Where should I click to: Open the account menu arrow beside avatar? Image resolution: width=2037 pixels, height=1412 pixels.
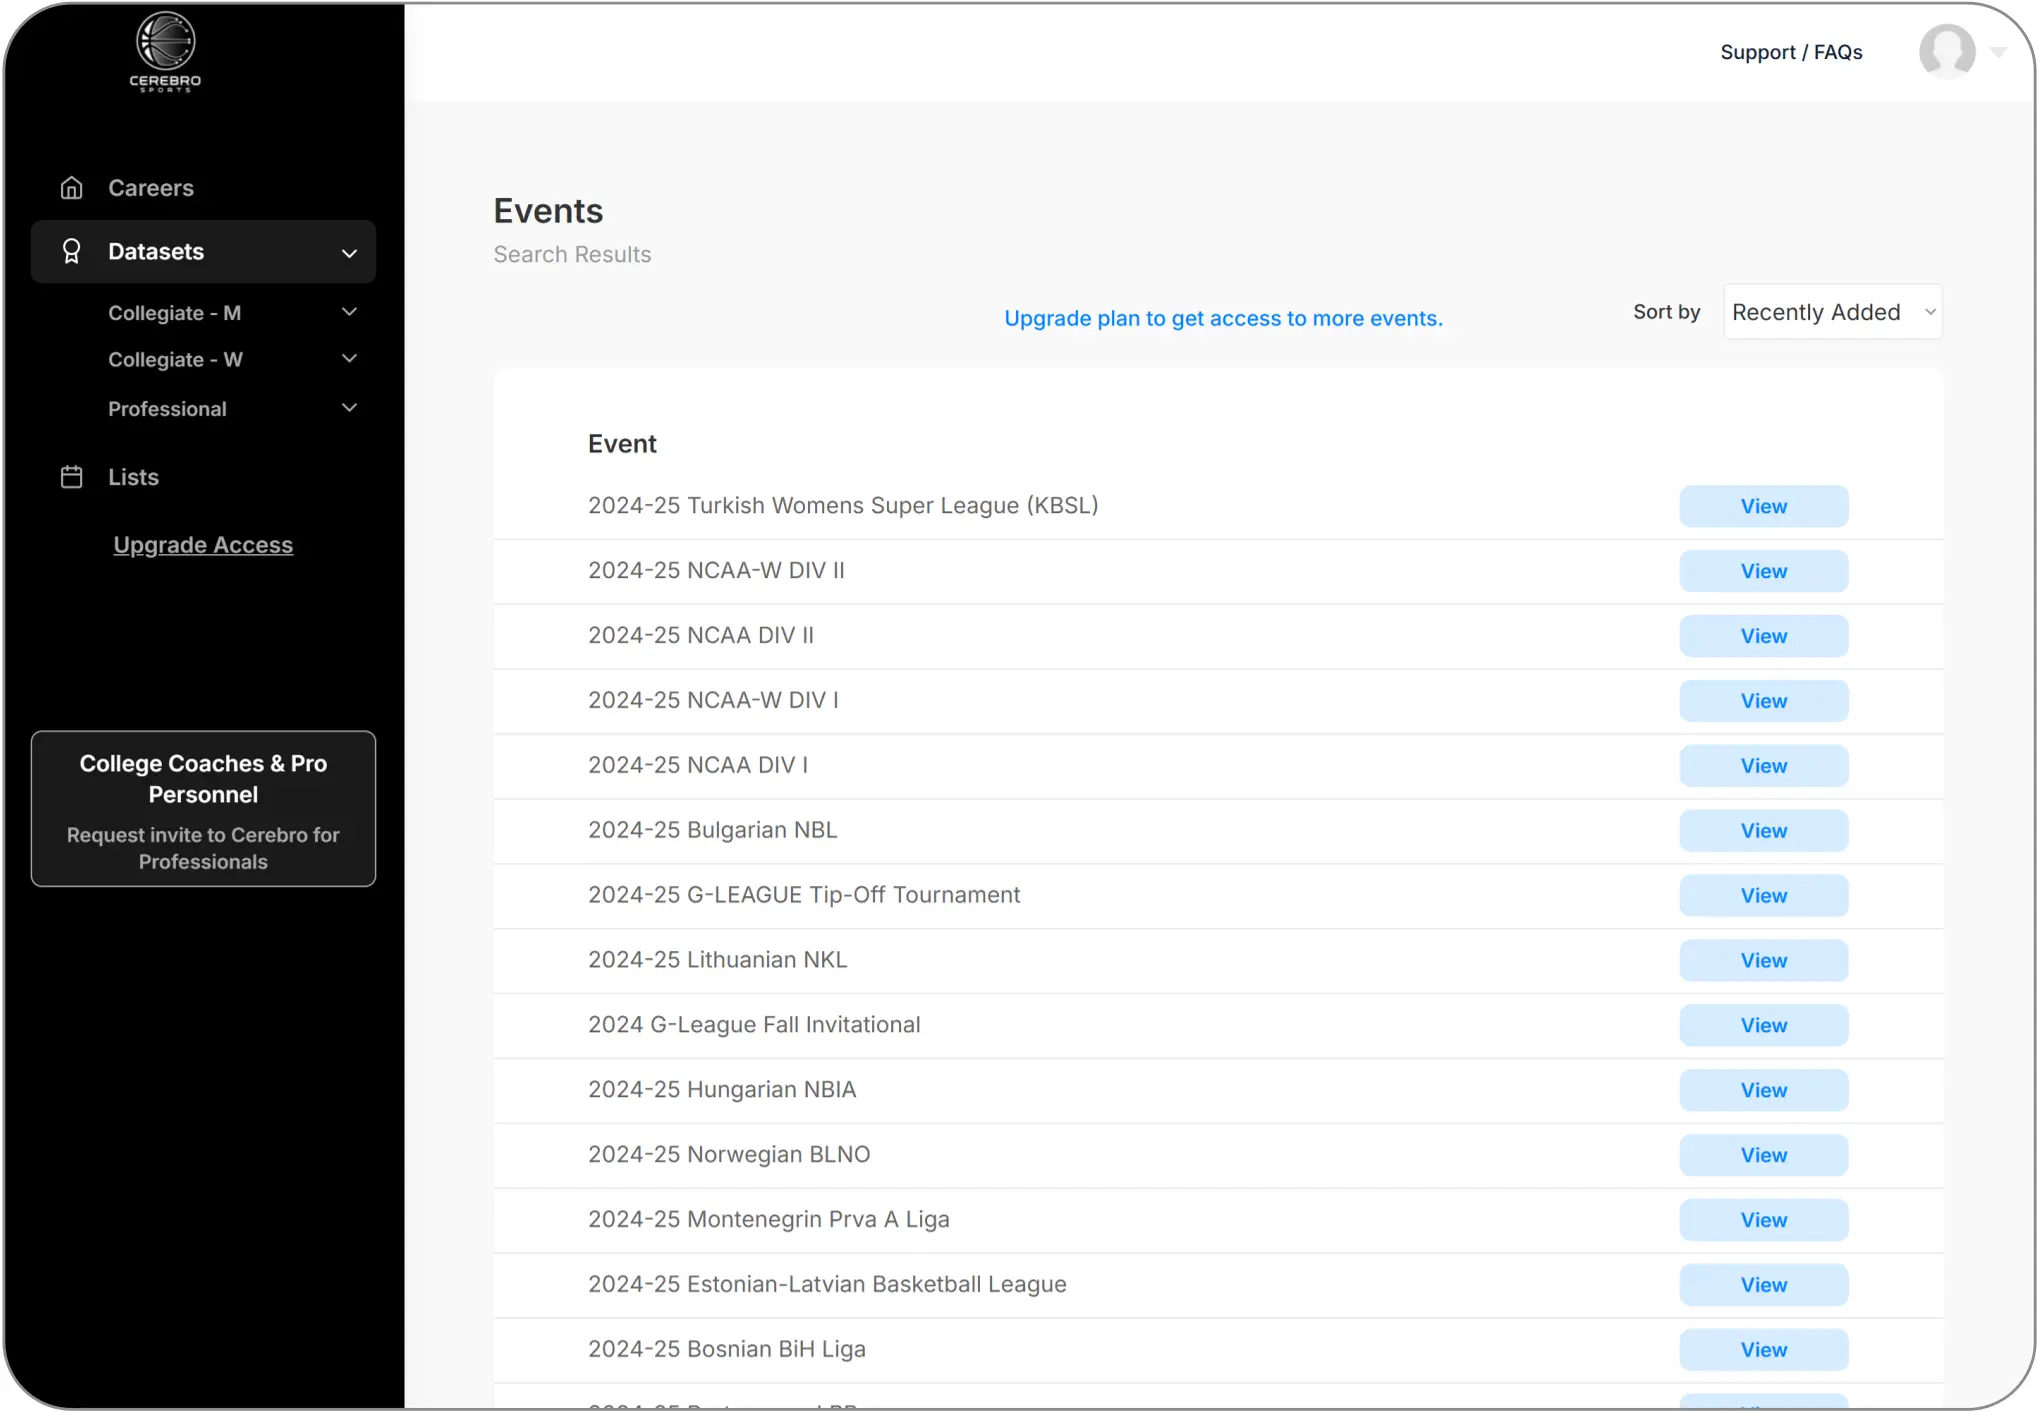[1998, 52]
